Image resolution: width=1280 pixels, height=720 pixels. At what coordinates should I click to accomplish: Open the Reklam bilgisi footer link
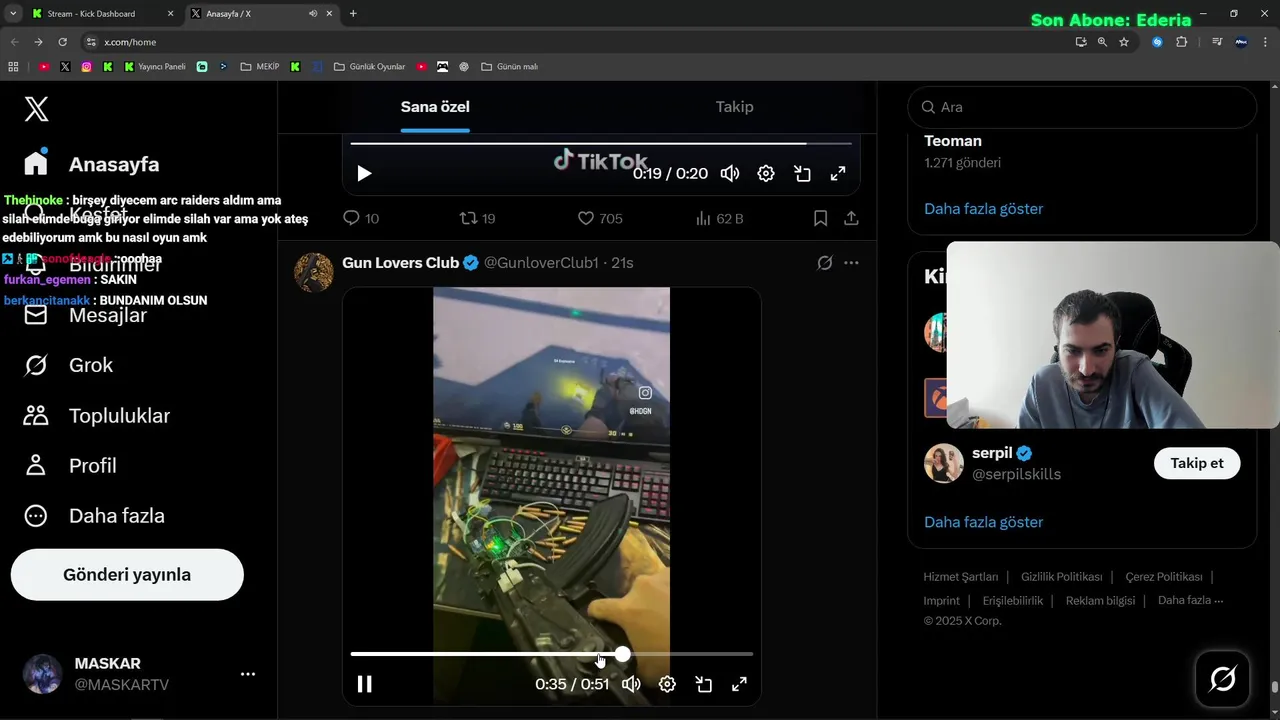tap(1100, 601)
